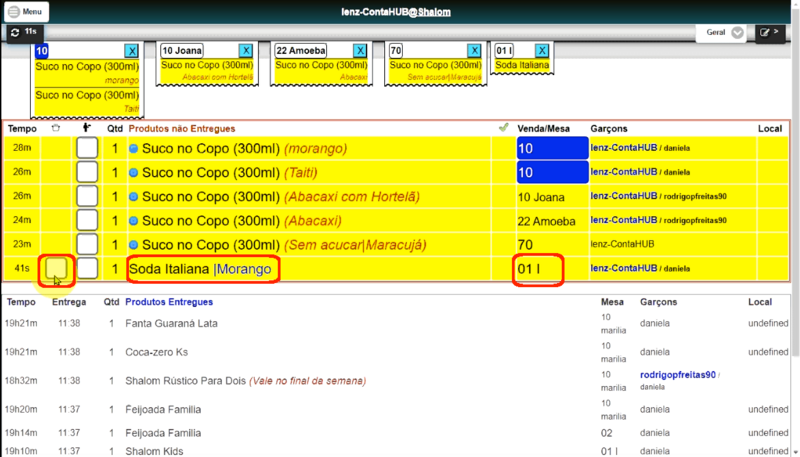Viewport: 800px width, 457px height.
Task: Click Produtos não Entregues header
Action: point(182,129)
